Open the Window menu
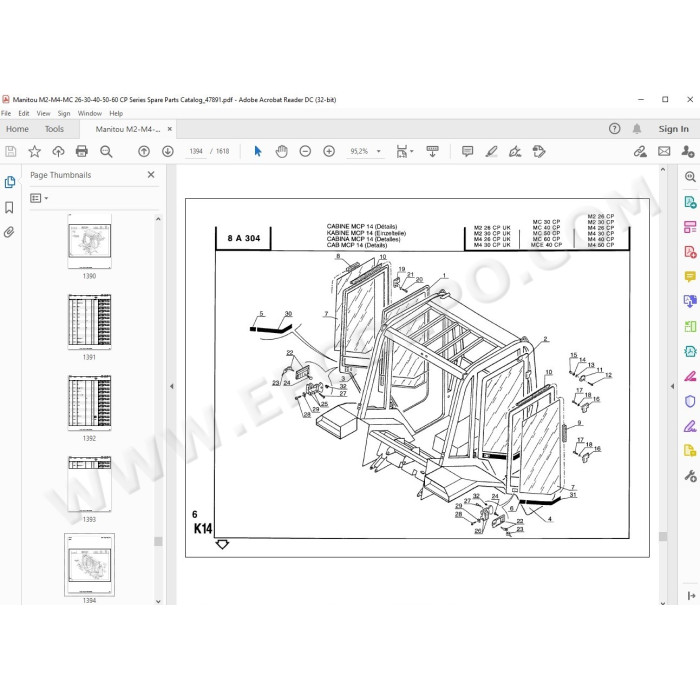 pos(90,113)
